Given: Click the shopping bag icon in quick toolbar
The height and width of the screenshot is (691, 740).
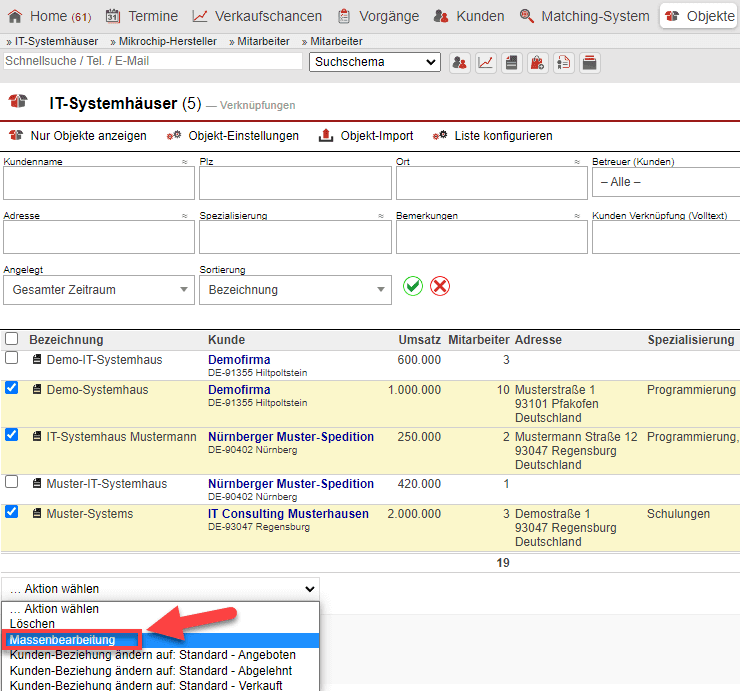Looking at the screenshot, I should 538,62.
